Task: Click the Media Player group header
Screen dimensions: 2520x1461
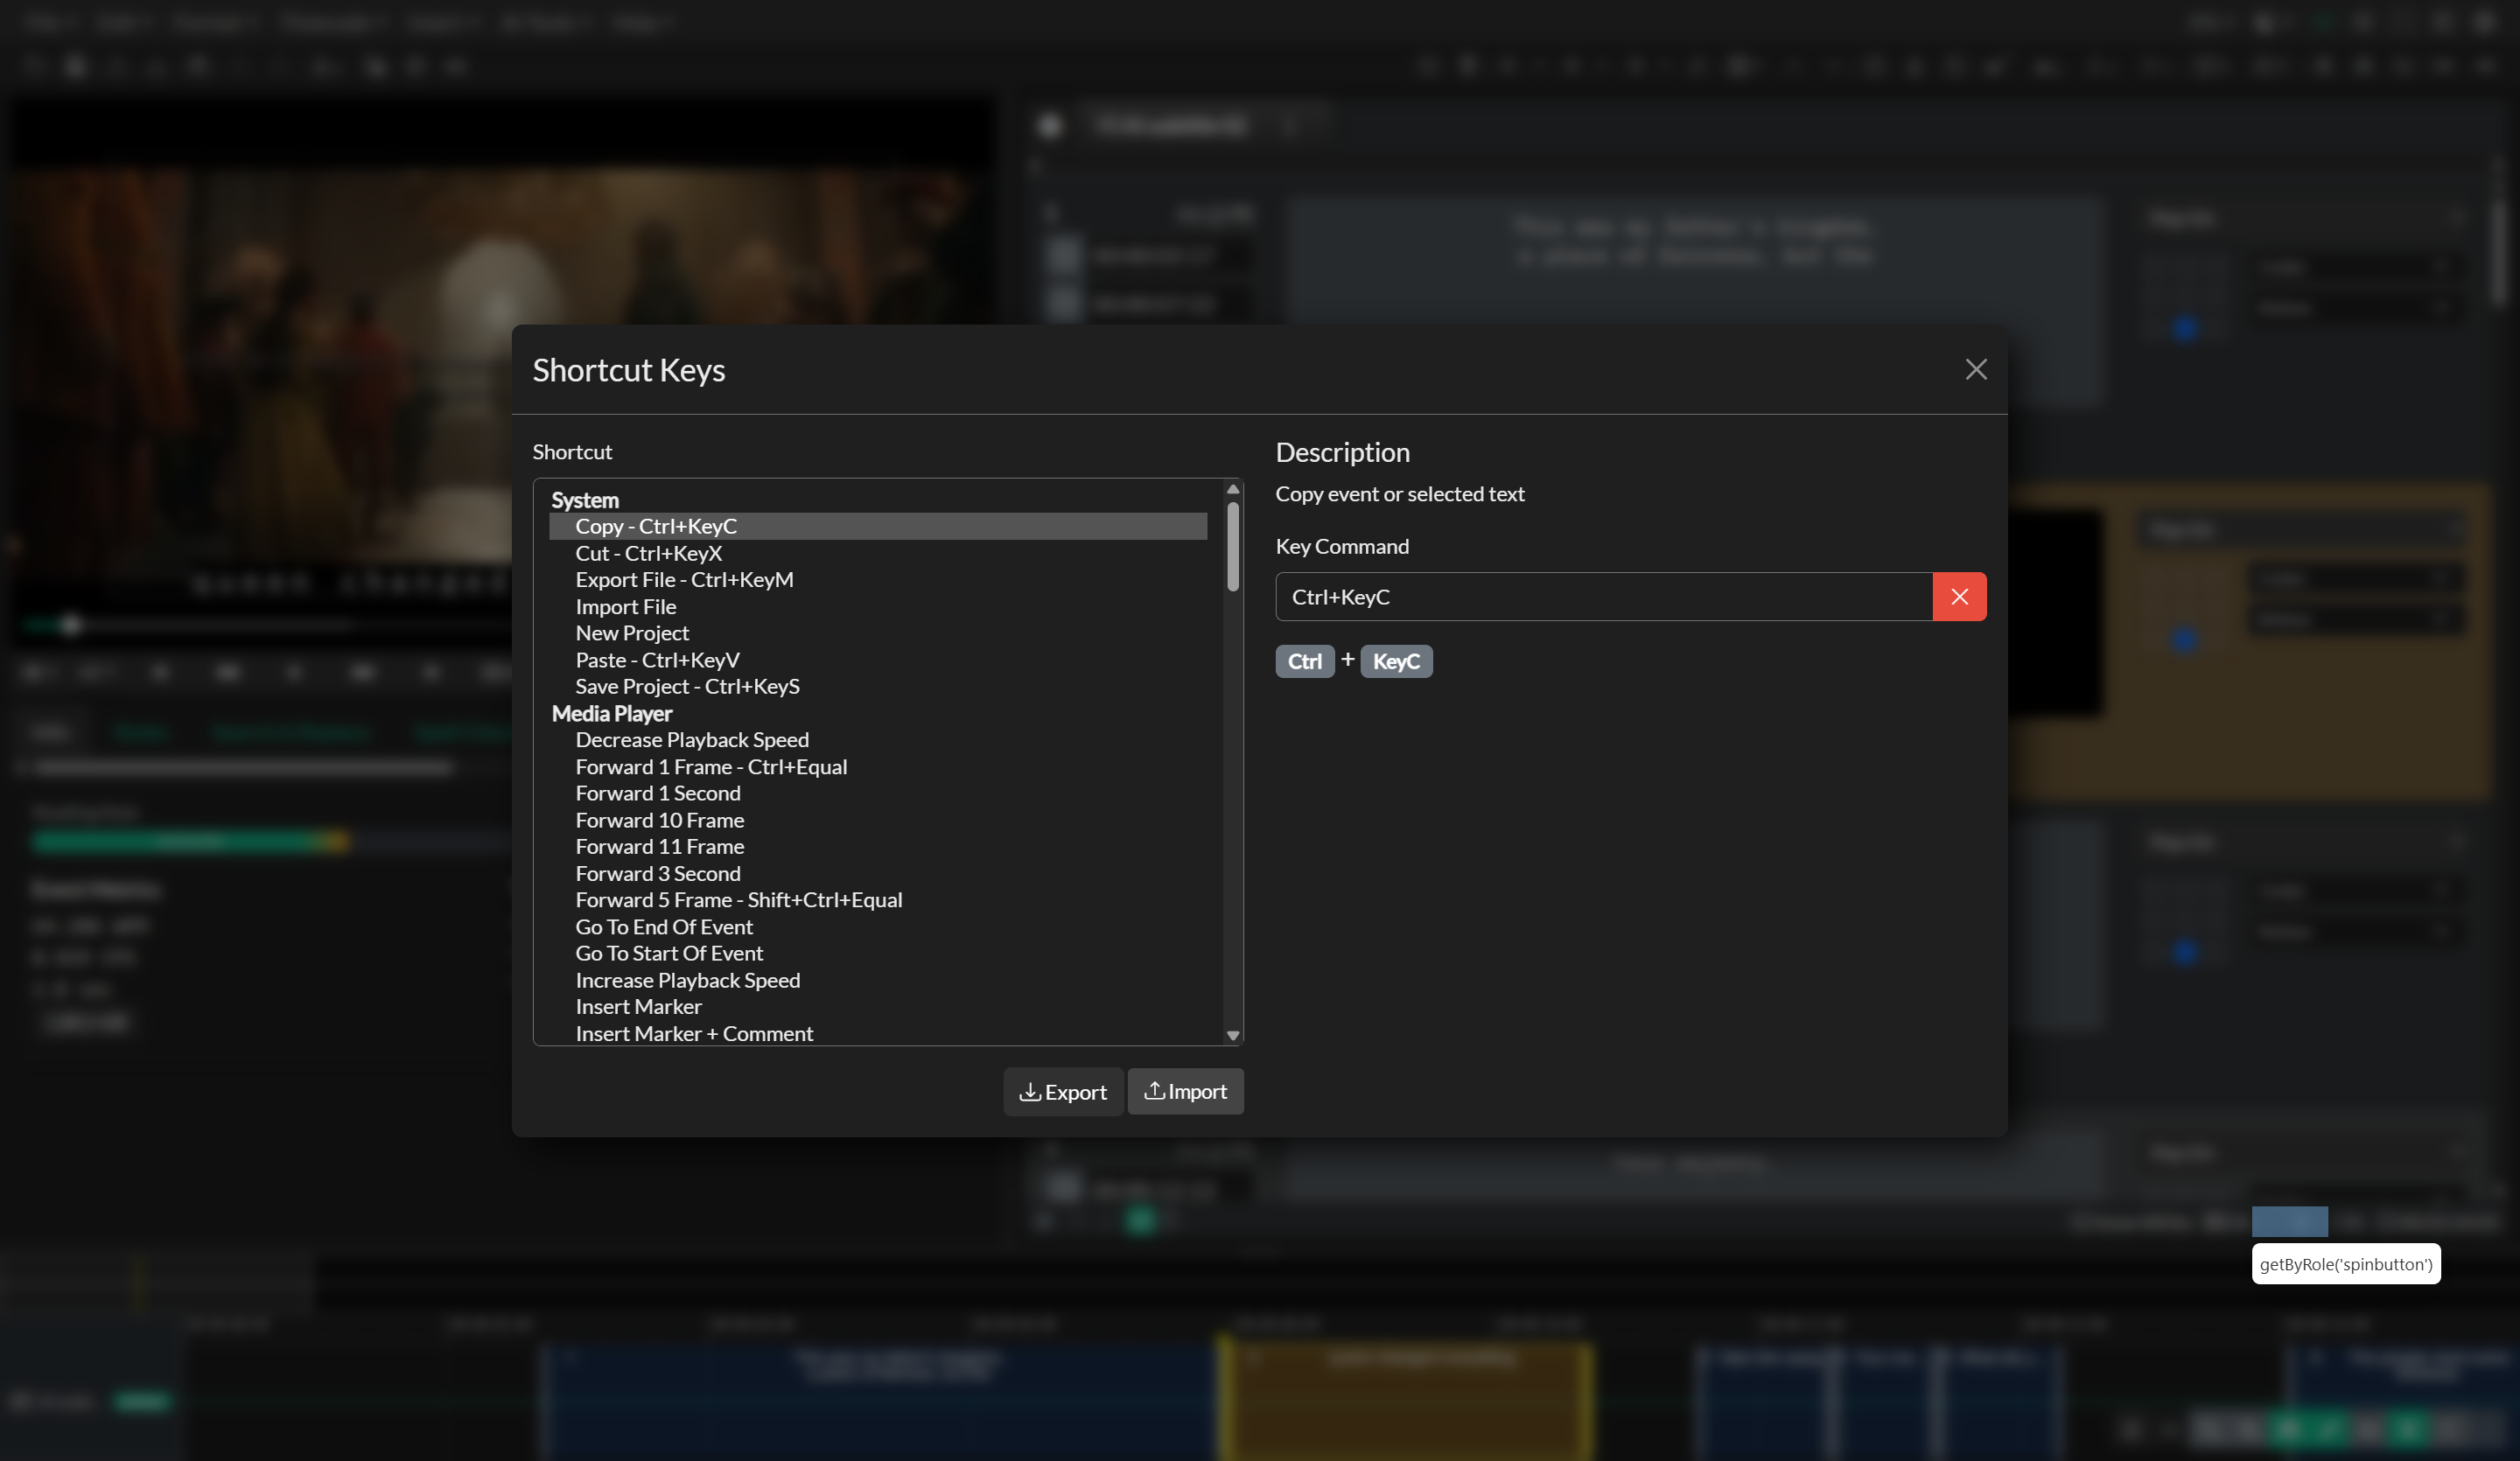Action: (612, 714)
